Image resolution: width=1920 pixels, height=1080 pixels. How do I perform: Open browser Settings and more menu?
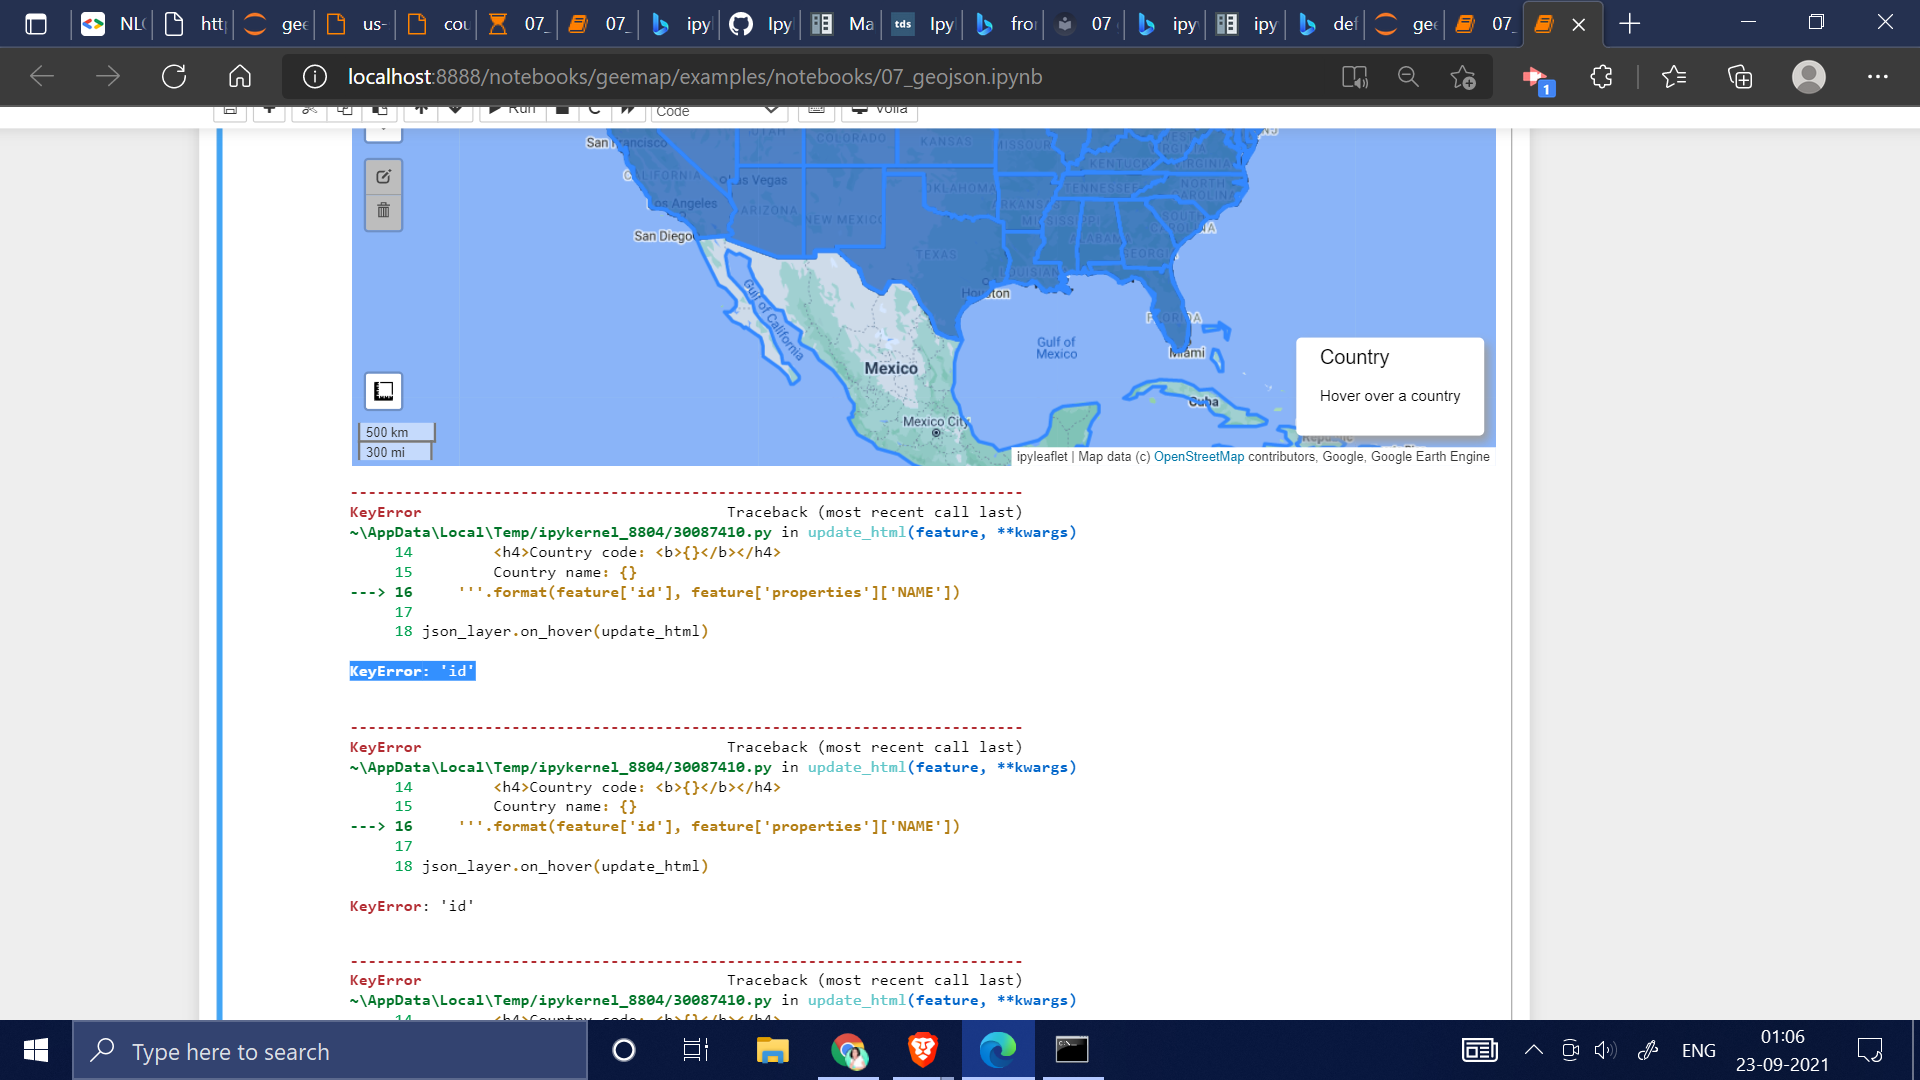click(1877, 77)
